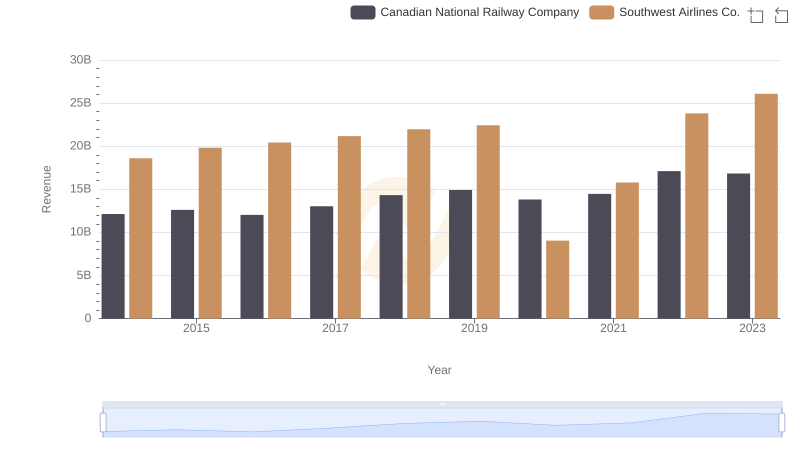Click the Canadian National Railway bar for 2023
Viewport: 800px width, 461px height.
tap(738, 246)
